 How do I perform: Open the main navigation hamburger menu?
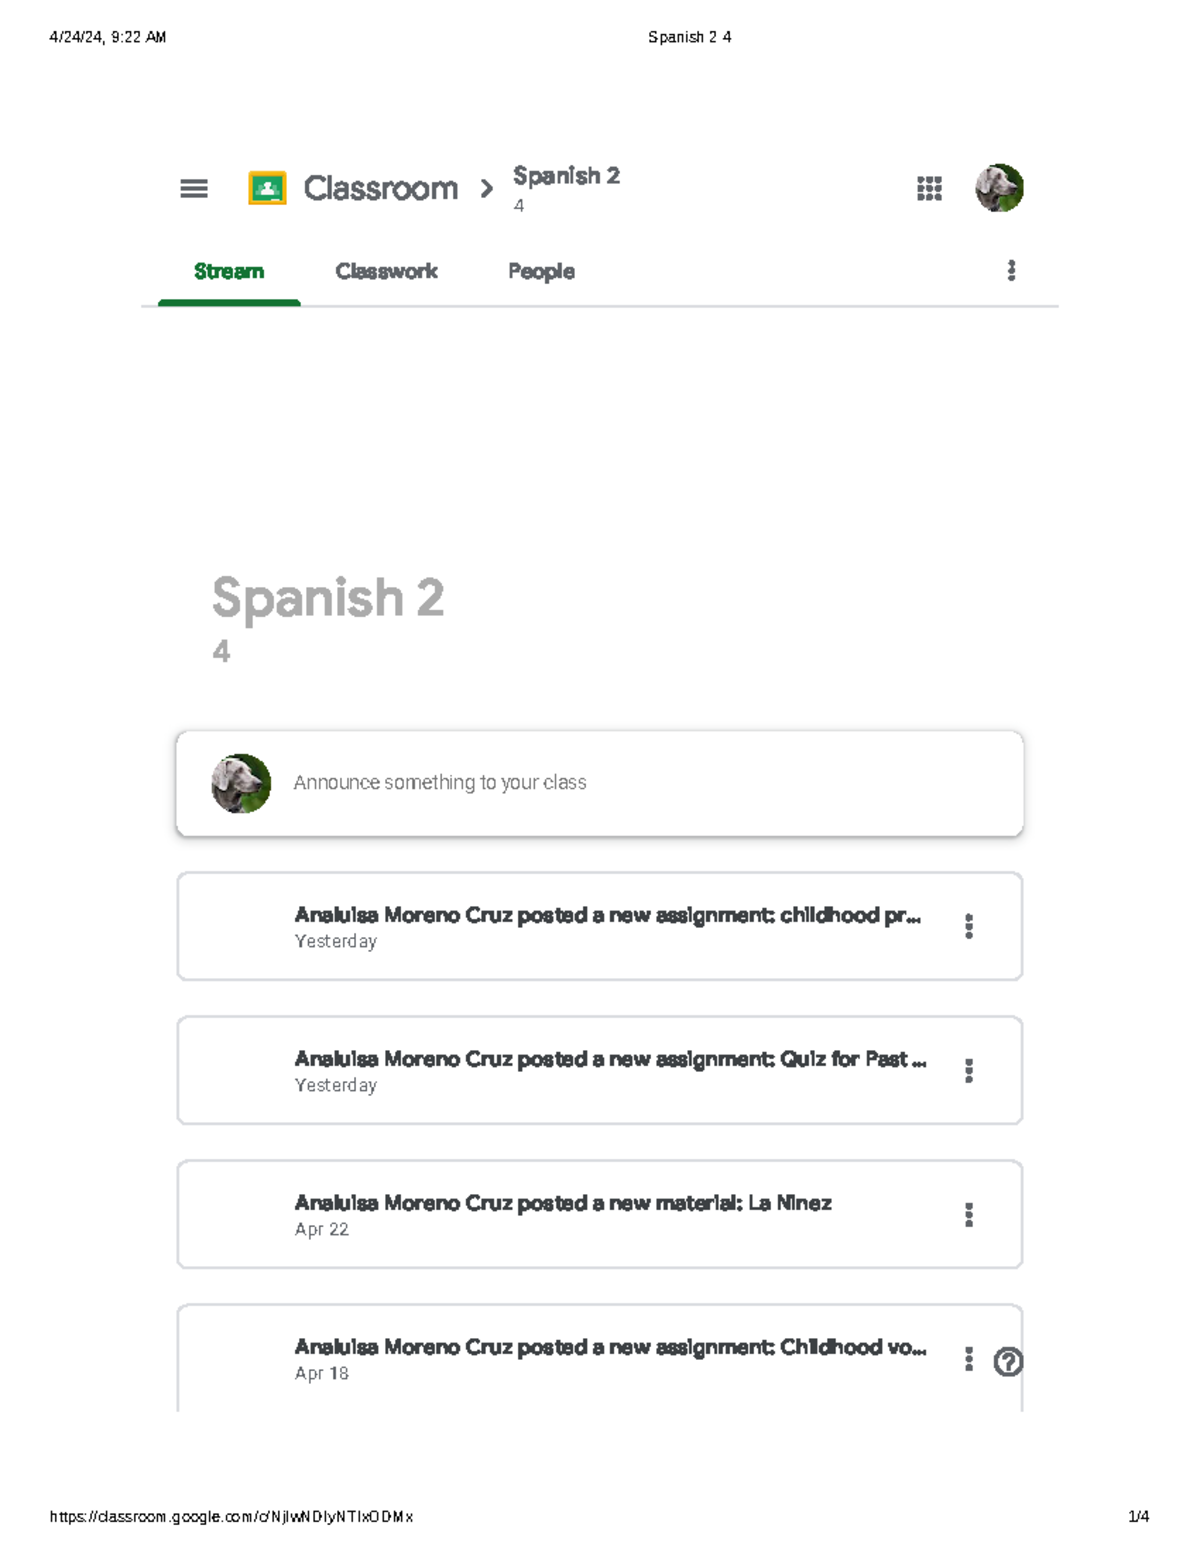click(x=193, y=188)
